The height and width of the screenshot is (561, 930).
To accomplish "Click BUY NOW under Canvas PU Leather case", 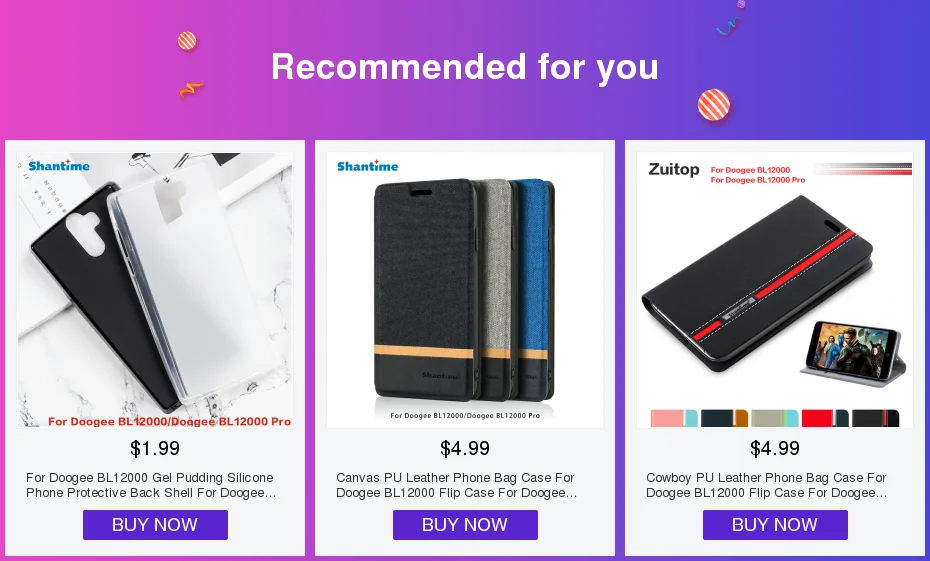I will pos(465,525).
